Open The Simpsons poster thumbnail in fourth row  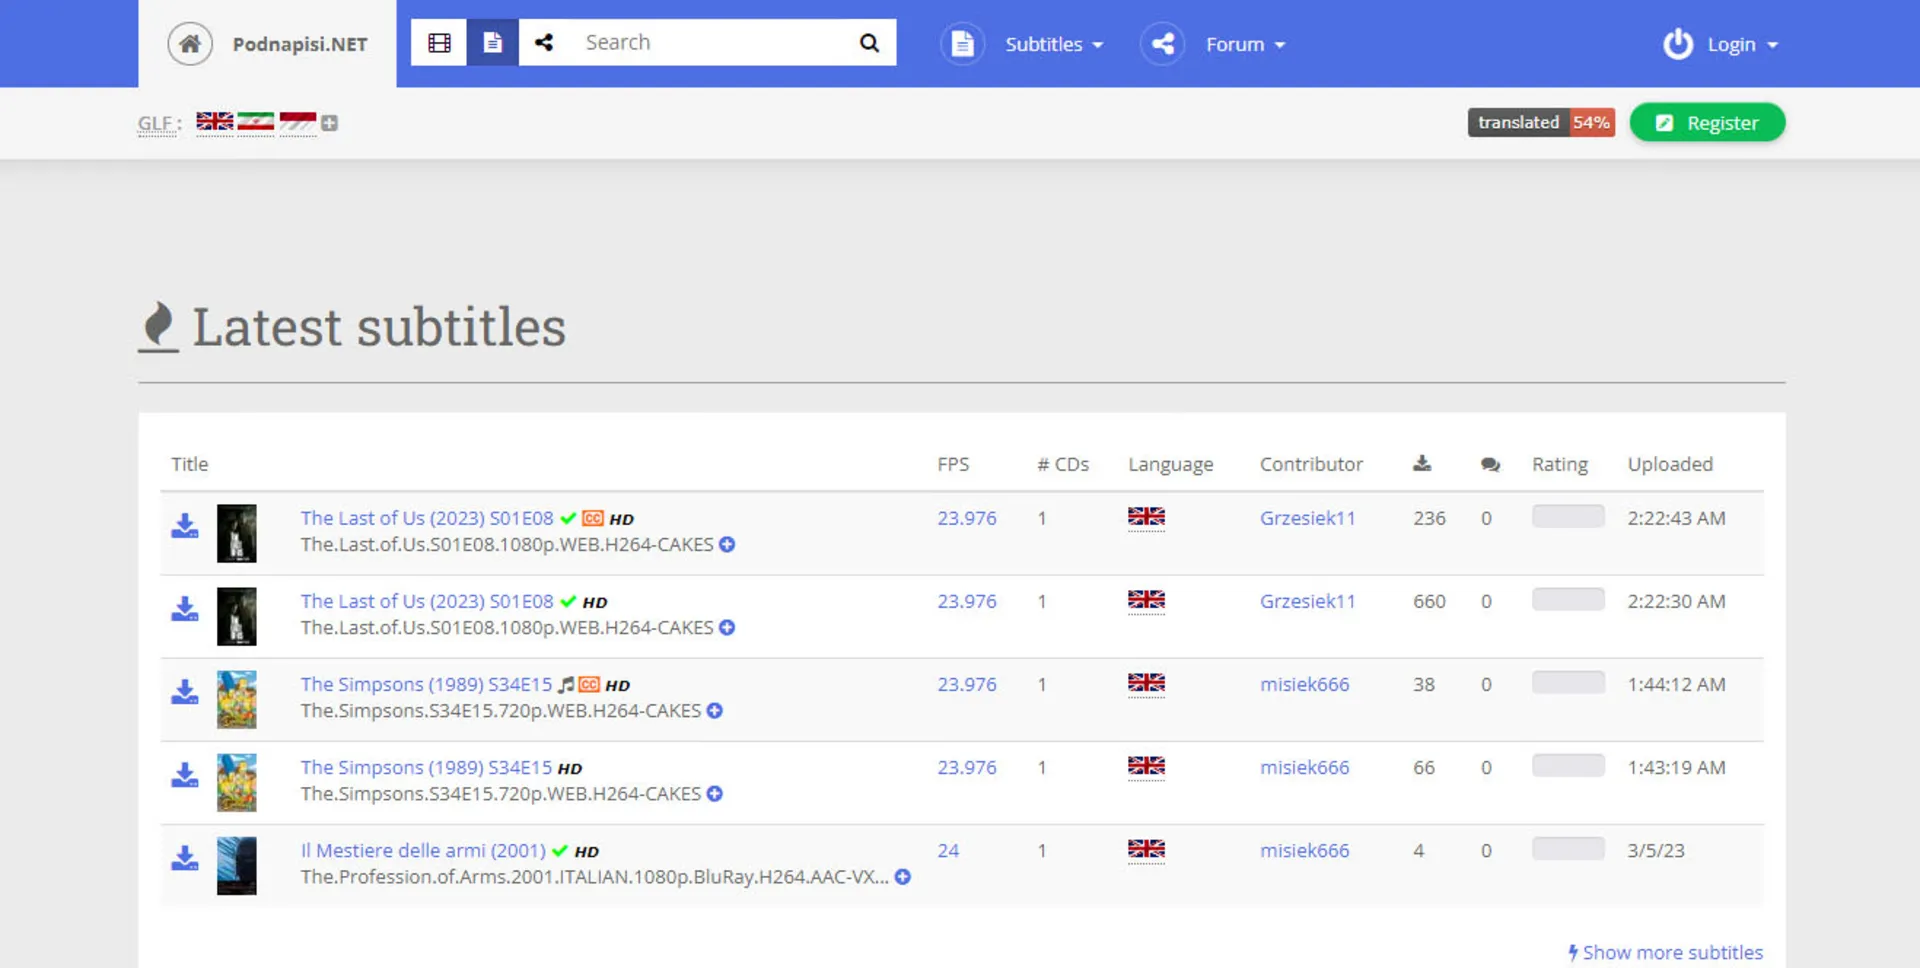pyautogui.click(x=237, y=782)
